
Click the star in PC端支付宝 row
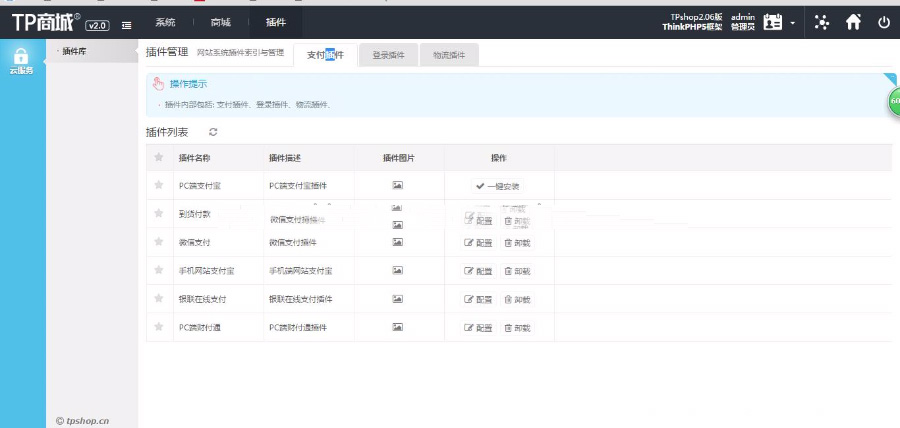point(158,185)
